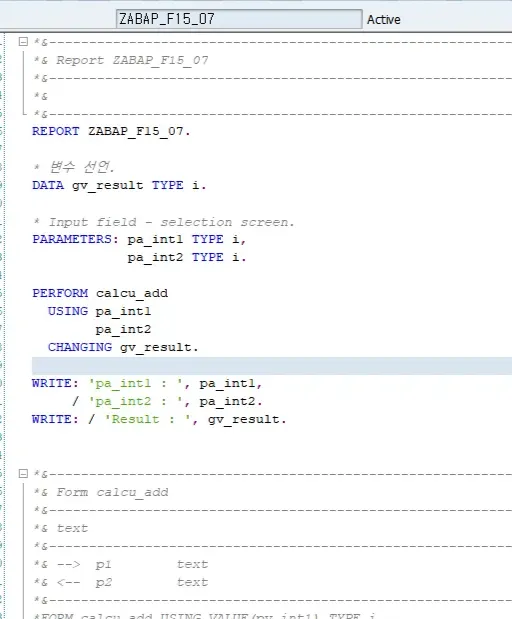Click the PERFORM calcu_add statement
Screen dimensions: 512x619
(100, 293)
